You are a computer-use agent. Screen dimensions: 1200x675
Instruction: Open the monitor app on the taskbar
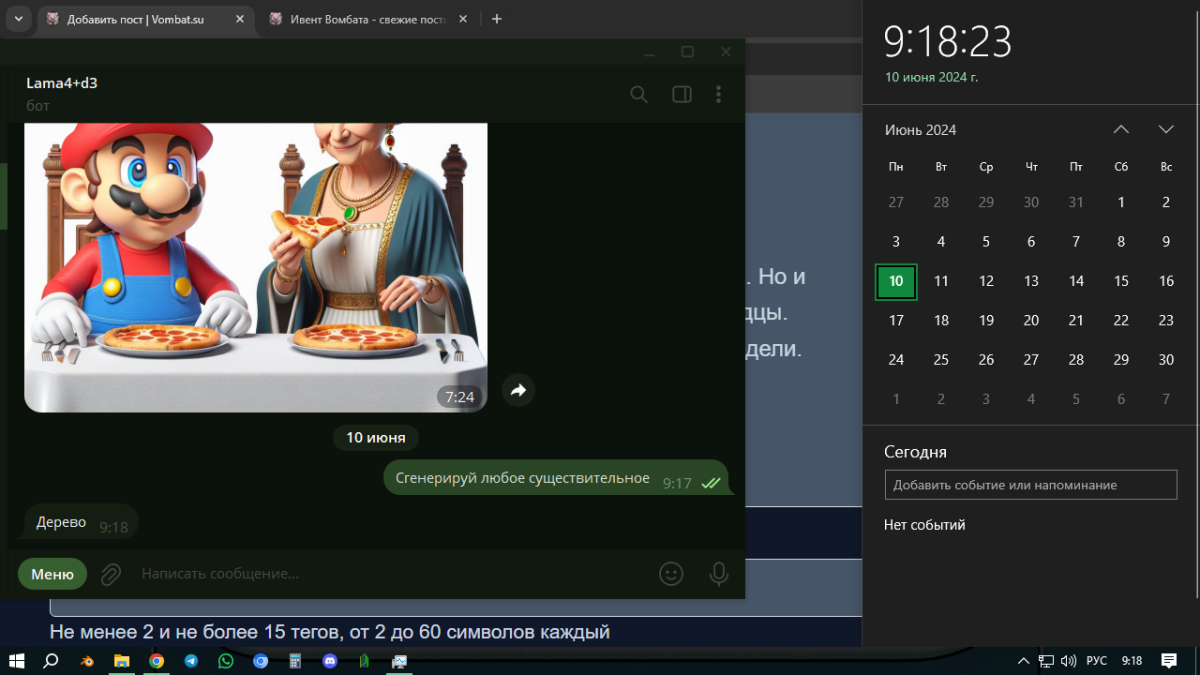click(x=400, y=661)
